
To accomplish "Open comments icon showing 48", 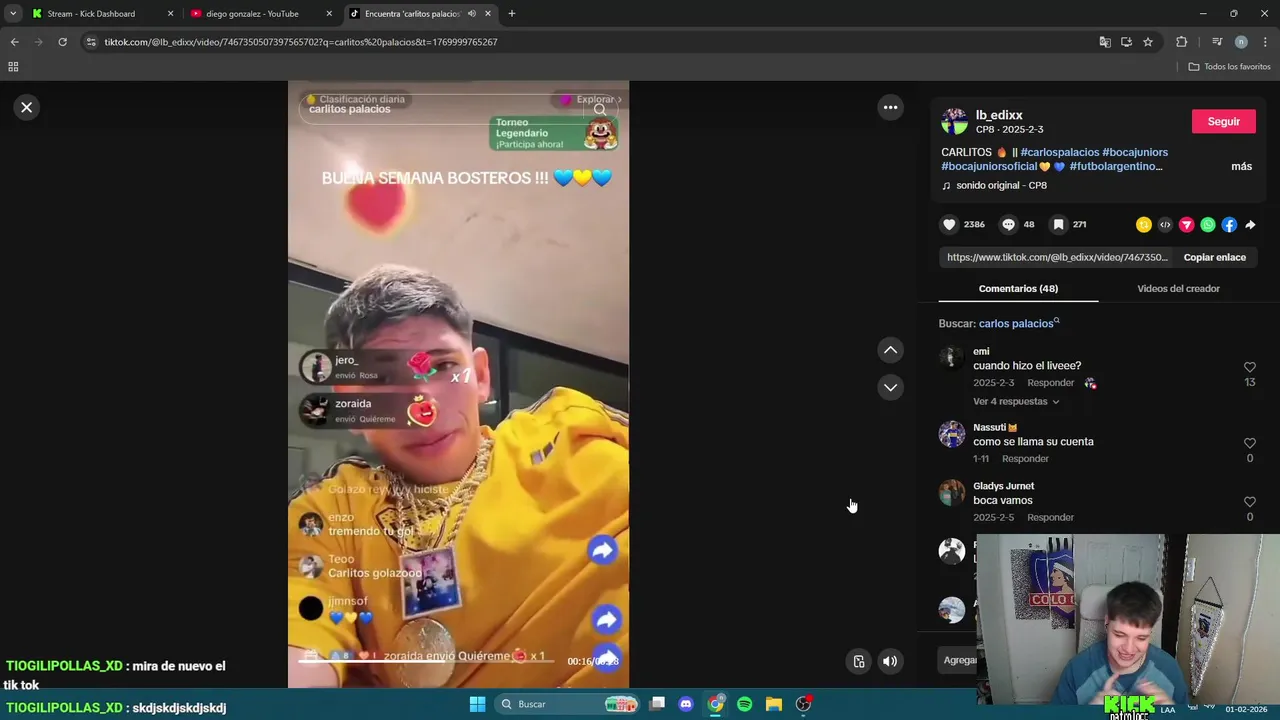I will [x=1008, y=225].
